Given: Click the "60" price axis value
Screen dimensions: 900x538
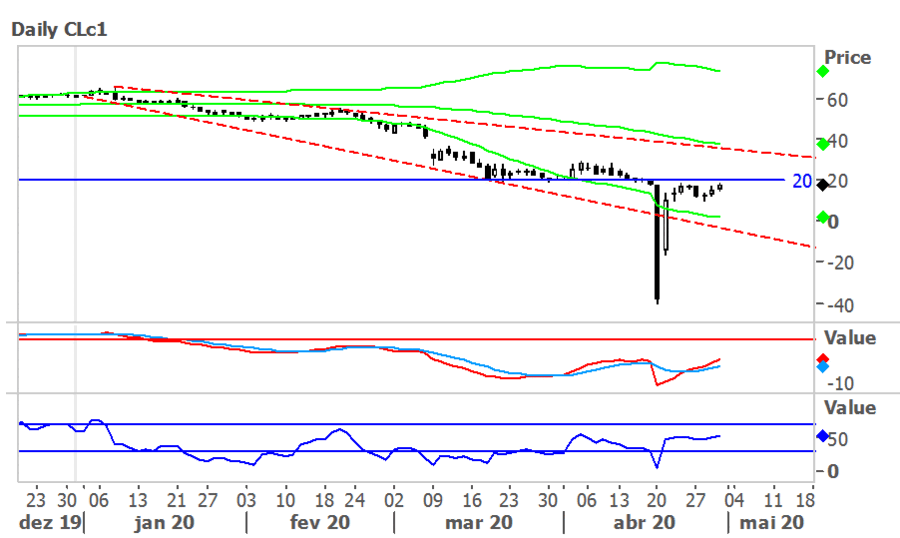Looking at the screenshot, I should 837,100.
